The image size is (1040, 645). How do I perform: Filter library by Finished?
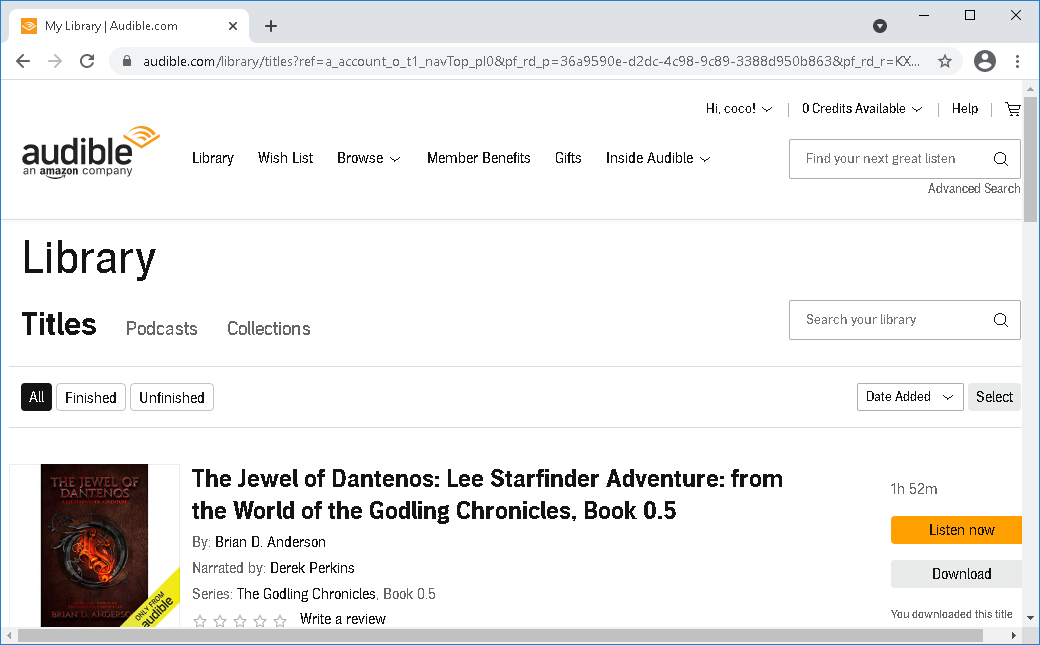click(91, 397)
